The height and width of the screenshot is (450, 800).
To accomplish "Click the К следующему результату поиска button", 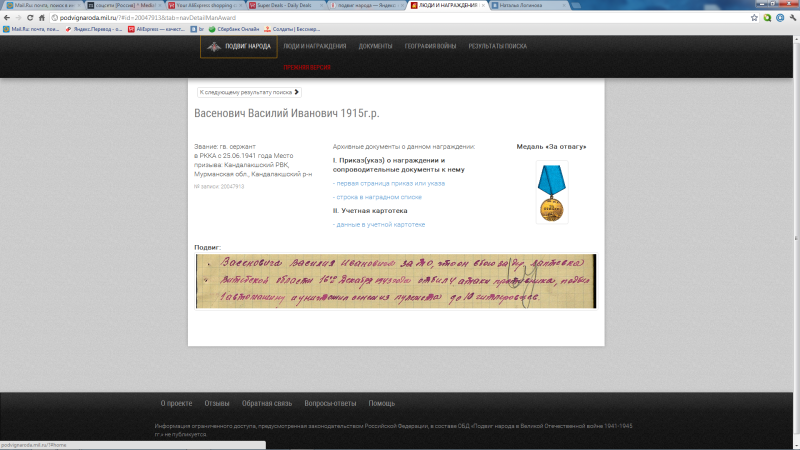I will [248, 92].
